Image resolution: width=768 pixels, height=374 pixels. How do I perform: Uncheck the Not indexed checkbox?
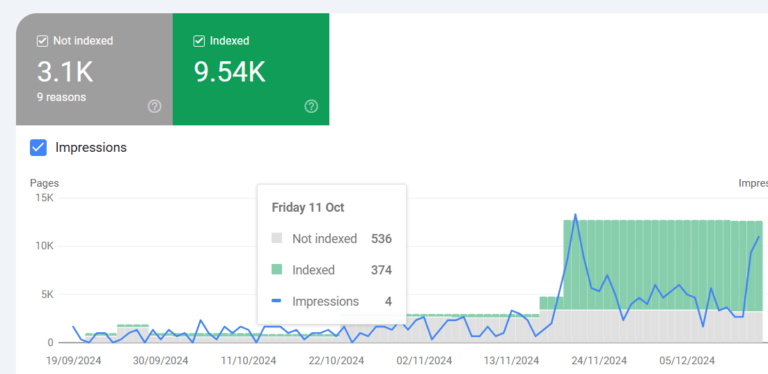(x=42, y=41)
